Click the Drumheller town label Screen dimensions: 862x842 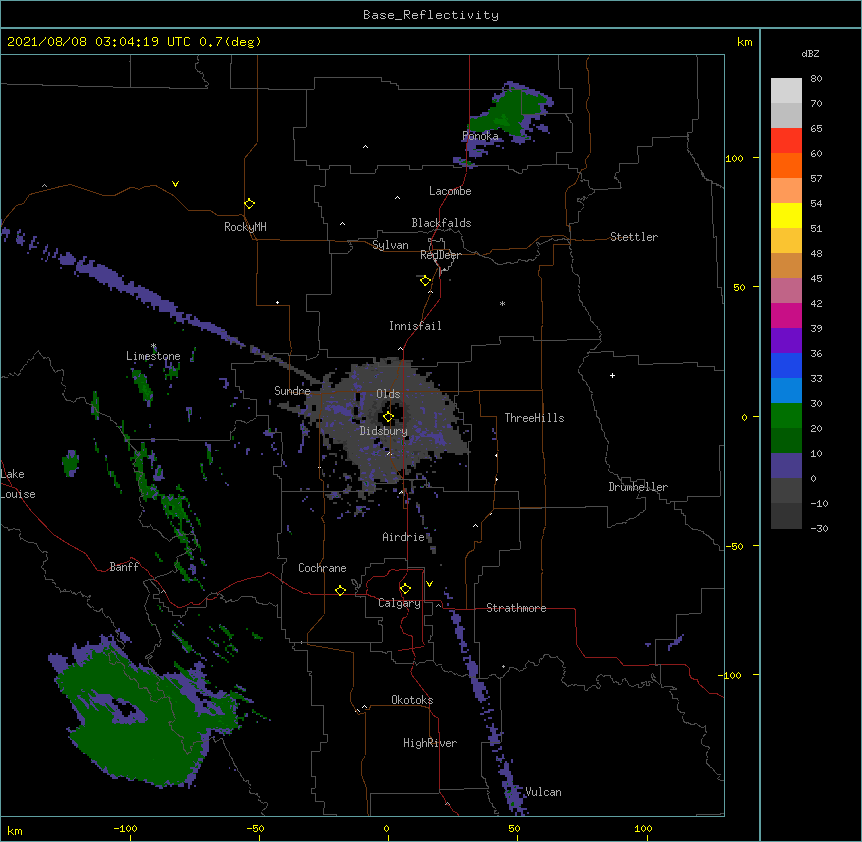(638, 487)
